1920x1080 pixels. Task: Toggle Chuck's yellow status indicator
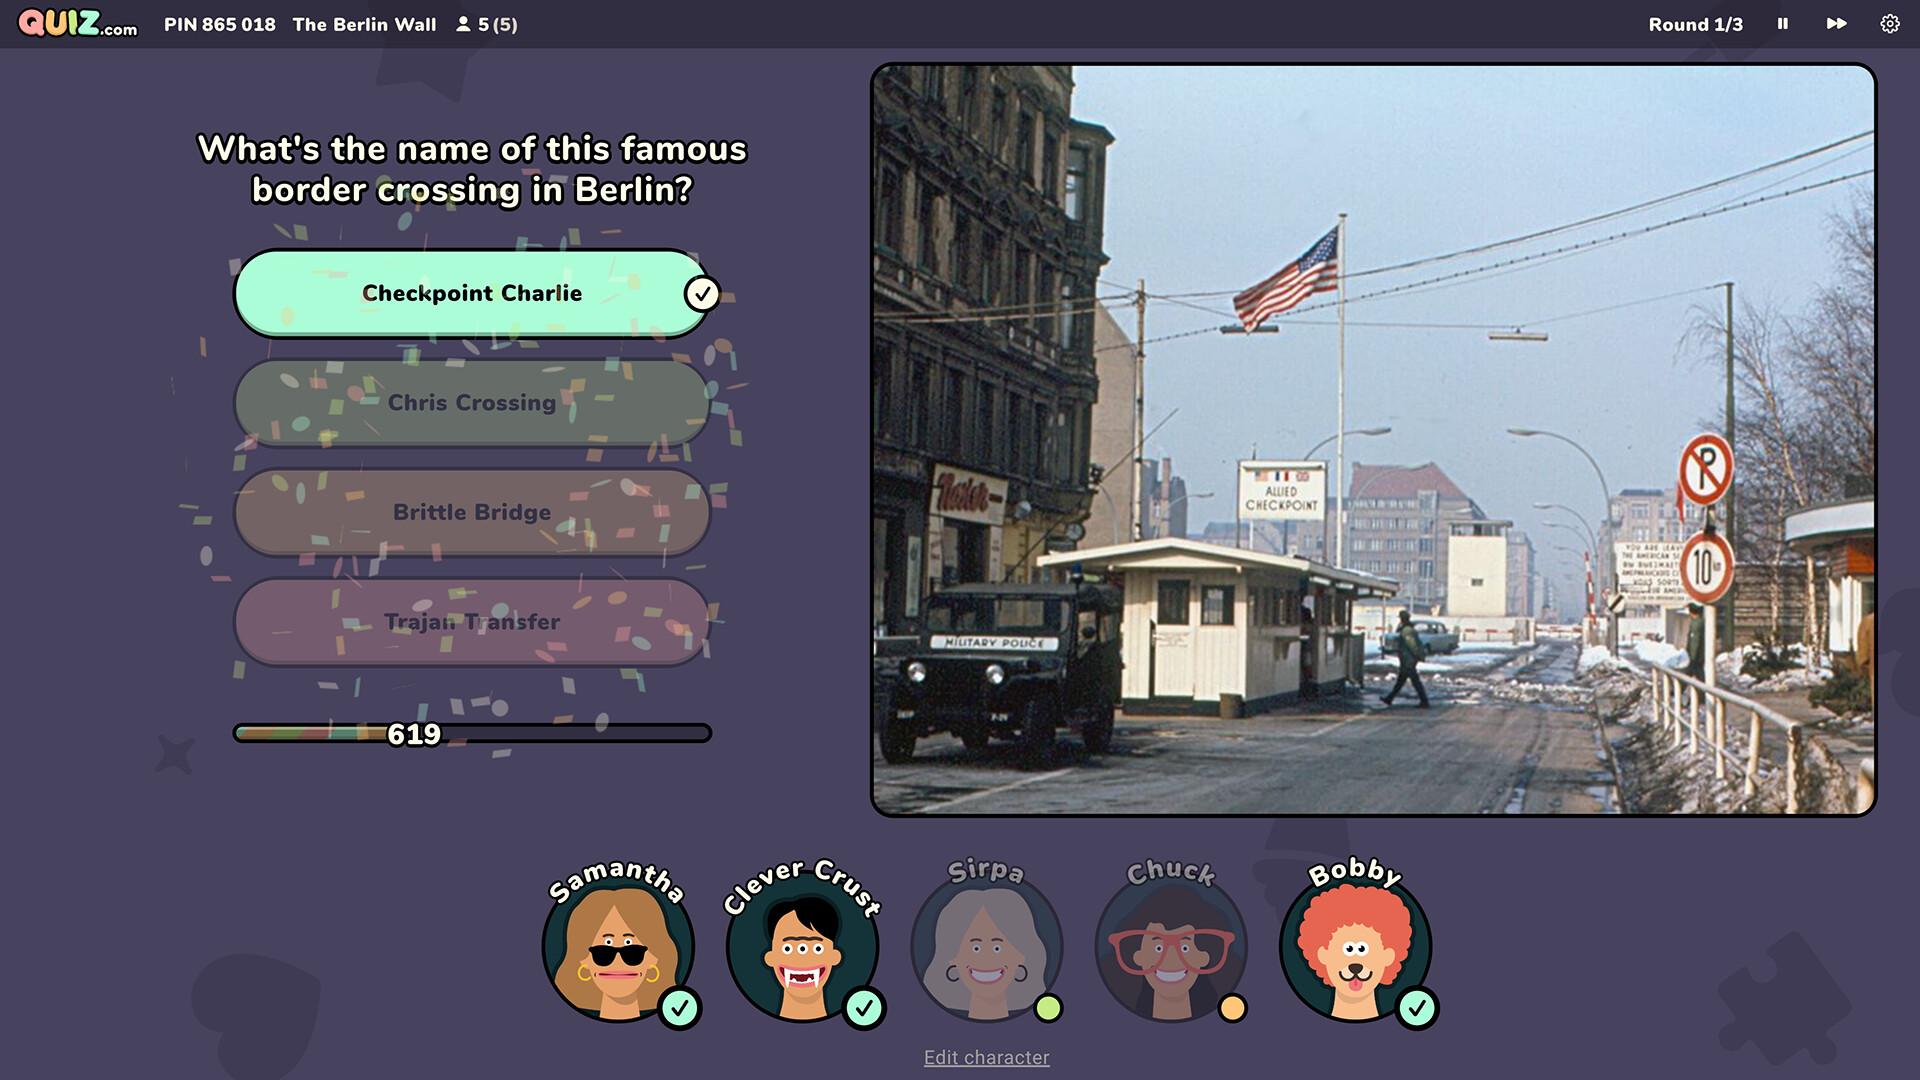[1233, 1011]
